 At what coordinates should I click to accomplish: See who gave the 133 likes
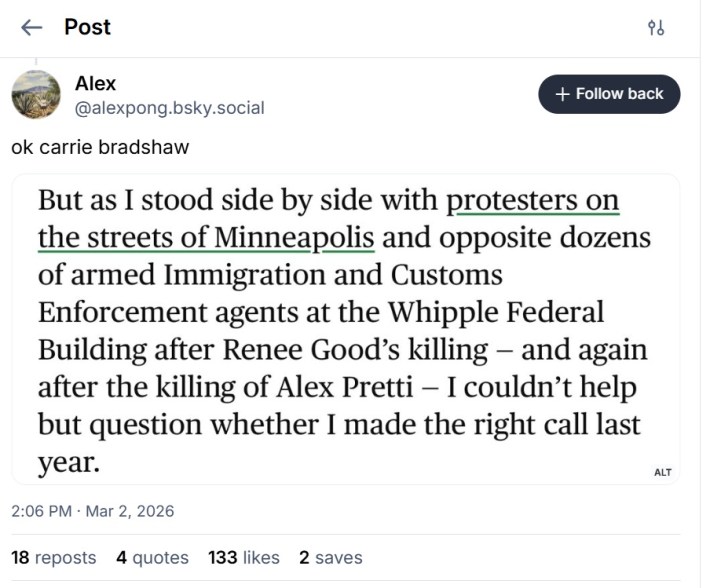pyautogui.click(x=244, y=558)
